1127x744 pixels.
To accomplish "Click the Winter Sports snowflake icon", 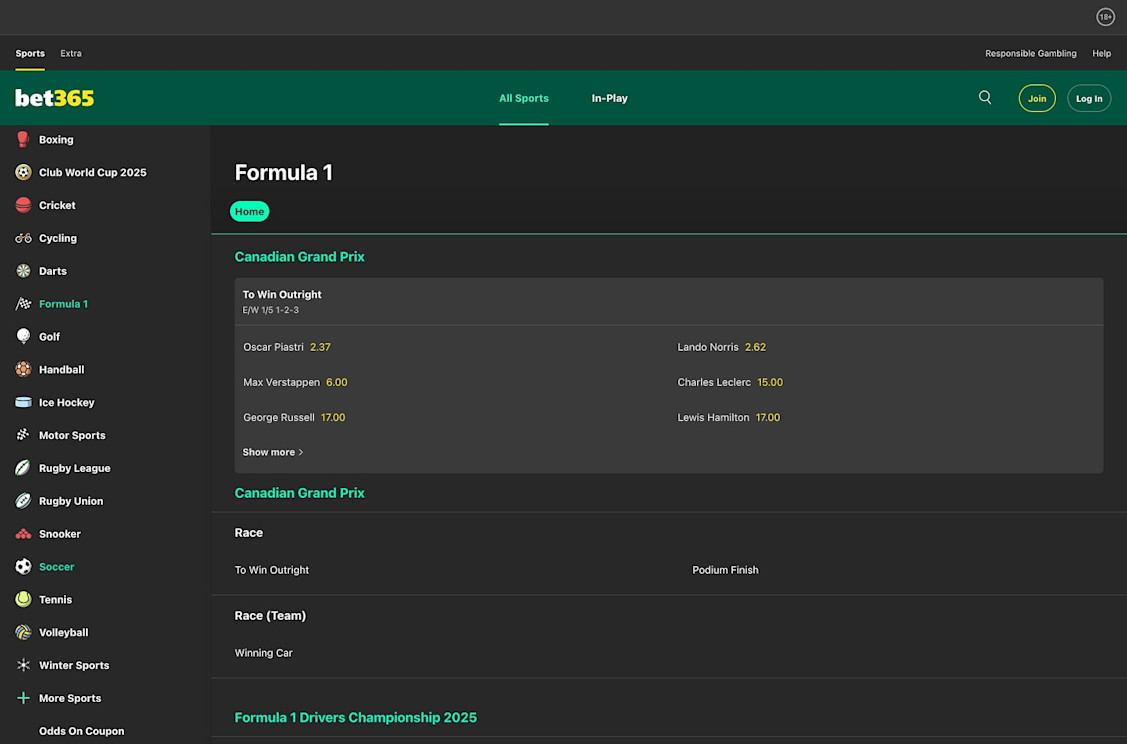I will [x=23, y=665].
